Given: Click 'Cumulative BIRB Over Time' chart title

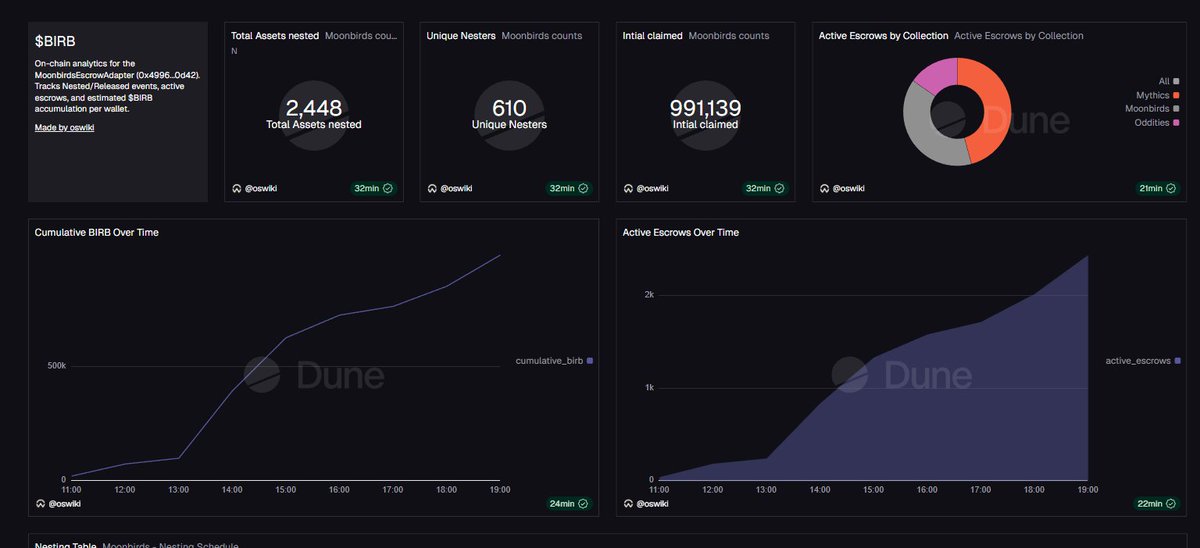Looking at the screenshot, I should 97,232.
